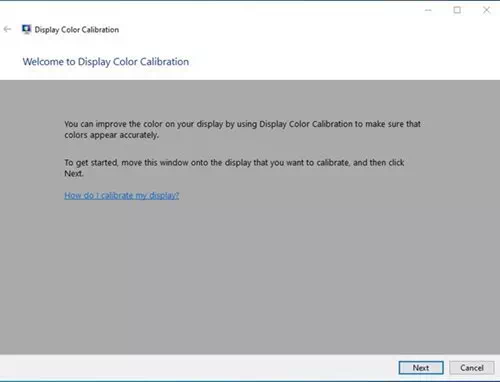The image size is (500, 382).
Task: Maximize the calibration wizard window
Action: 457,10
